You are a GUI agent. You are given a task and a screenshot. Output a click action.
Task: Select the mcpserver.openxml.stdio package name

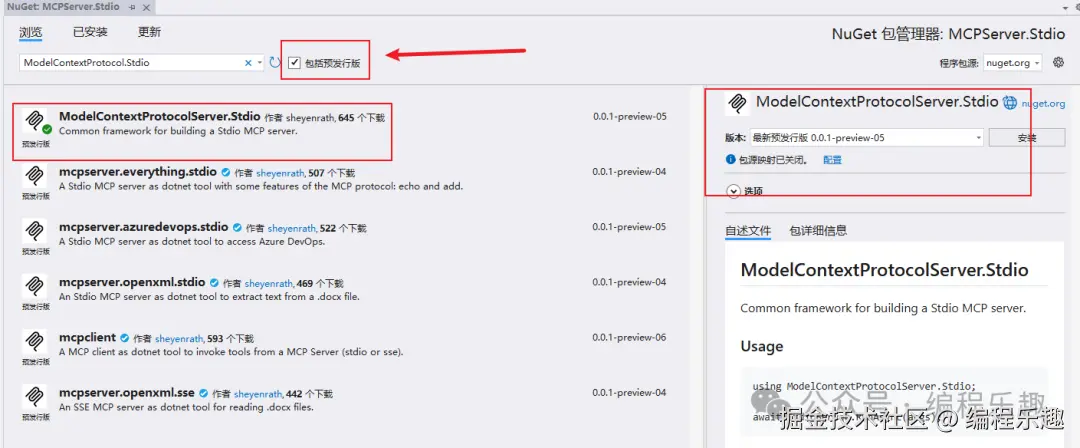click(132, 282)
